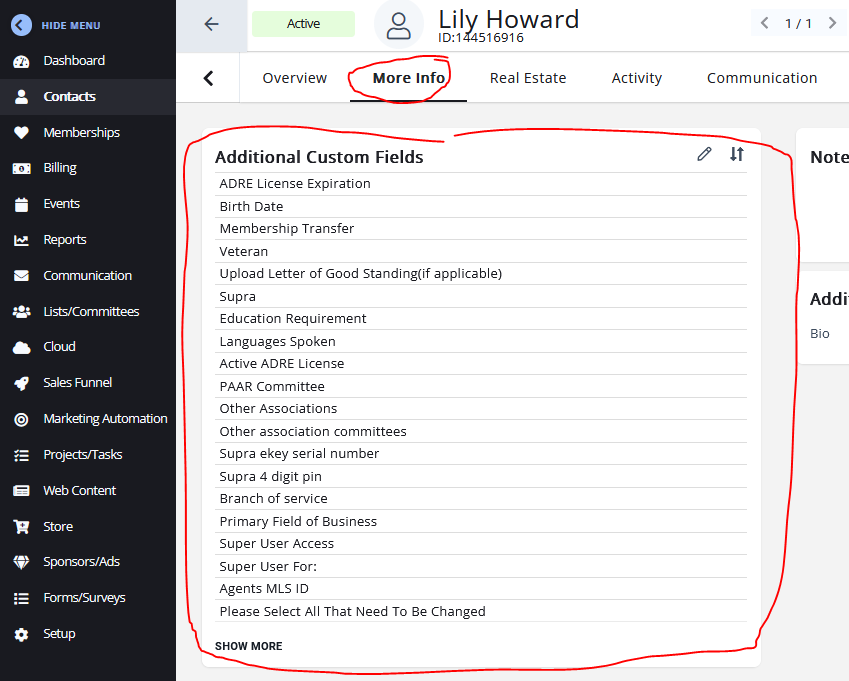Expand the list with Show More

(248, 646)
